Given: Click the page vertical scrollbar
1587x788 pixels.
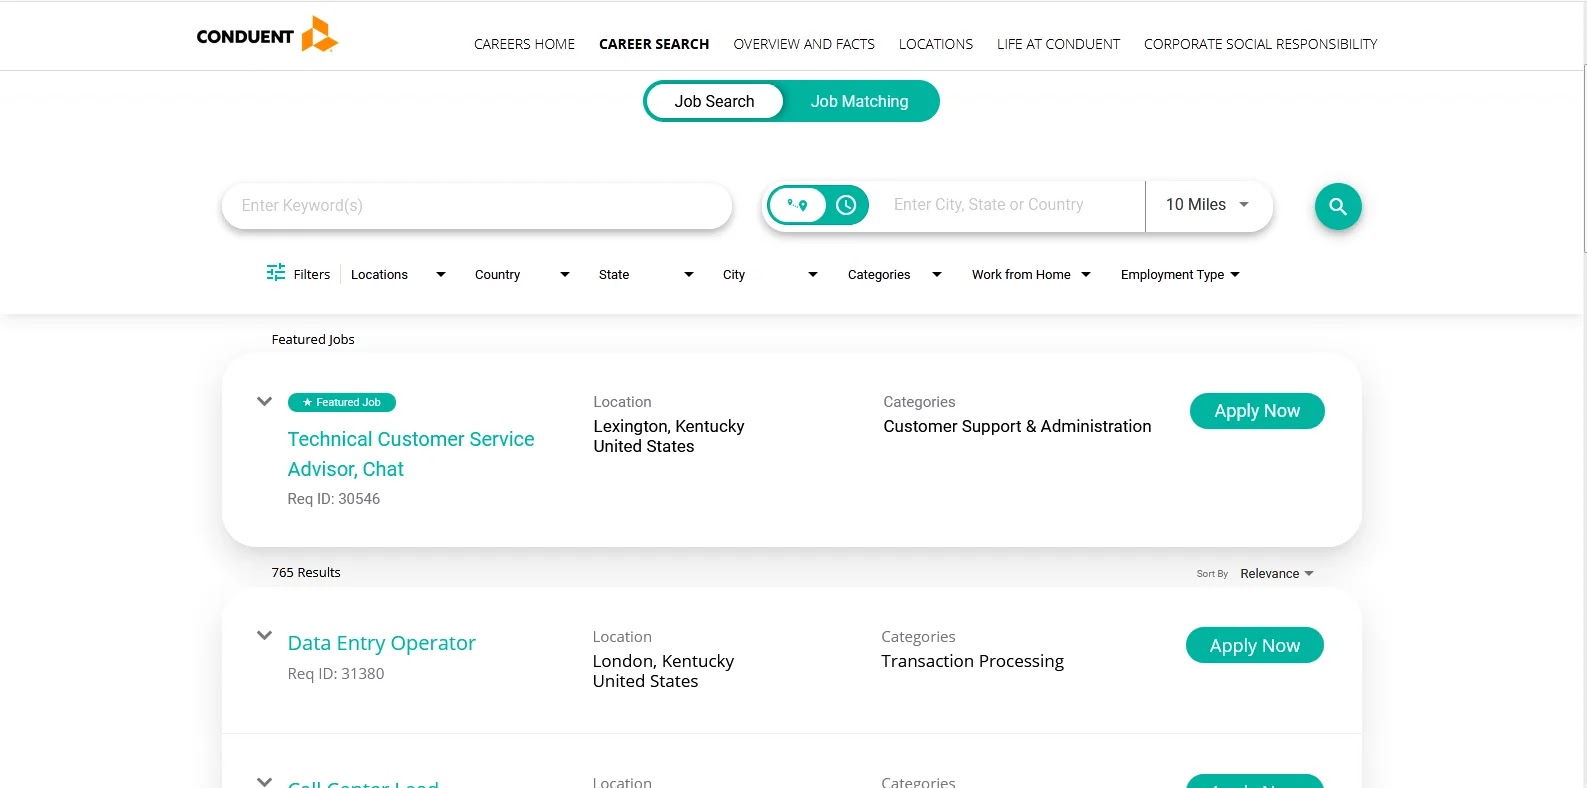Looking at the screenshot, I should (1585, 160).
